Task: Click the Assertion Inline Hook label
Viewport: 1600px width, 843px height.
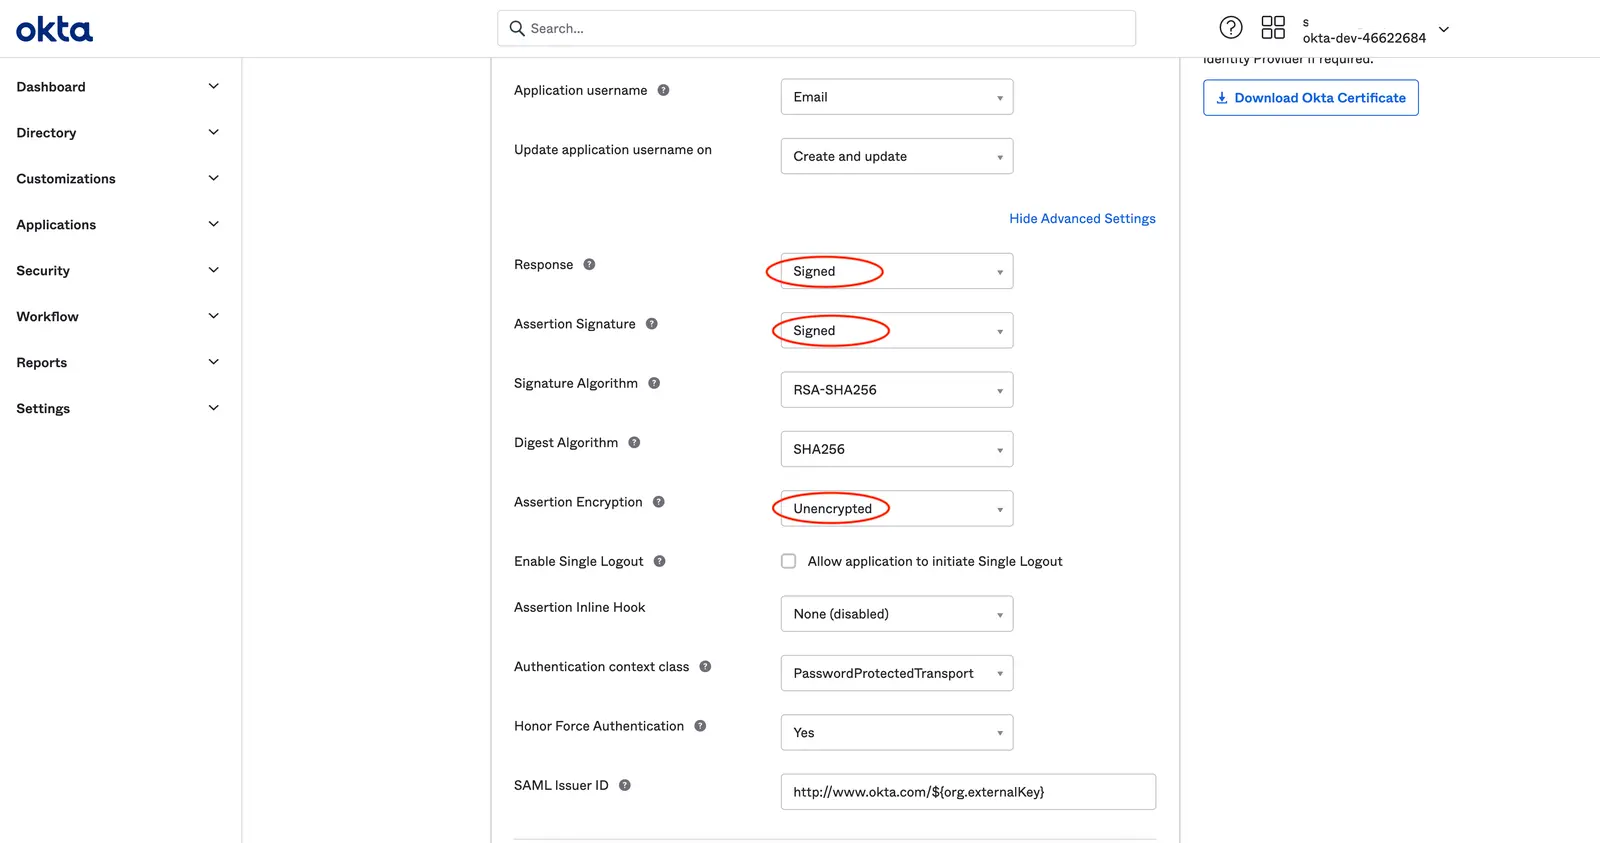Action: click(580, 607)
